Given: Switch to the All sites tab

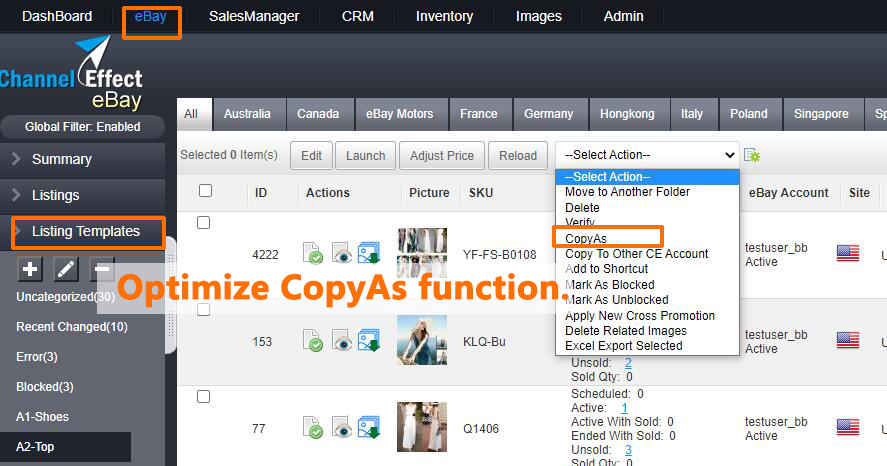Looking at the screenshot, I should [x=195, y=114].
